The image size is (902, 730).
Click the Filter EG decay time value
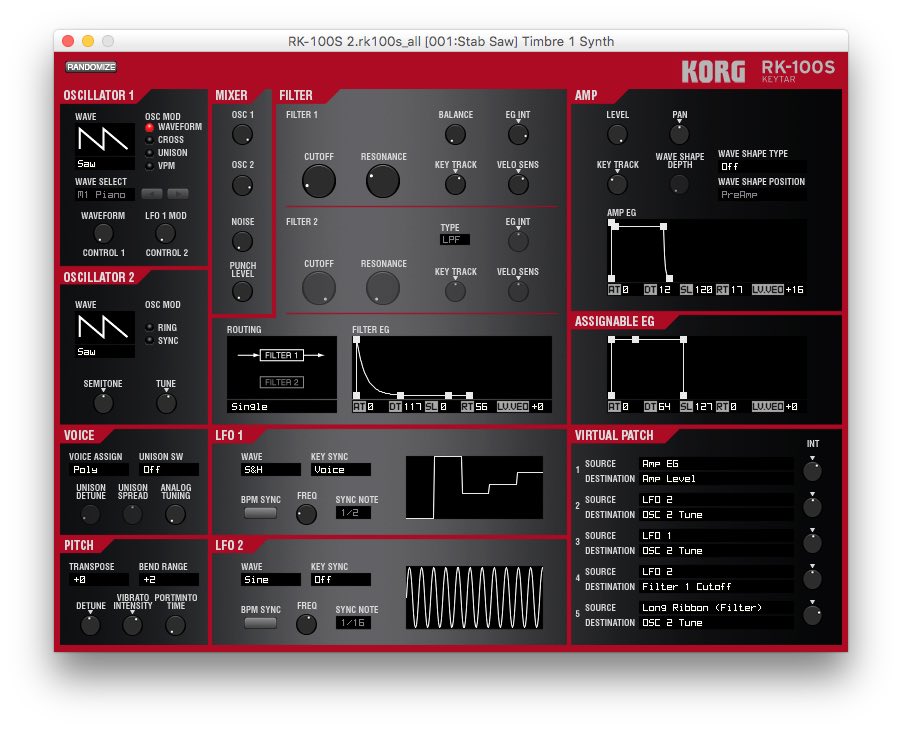[x=412, y=407]
